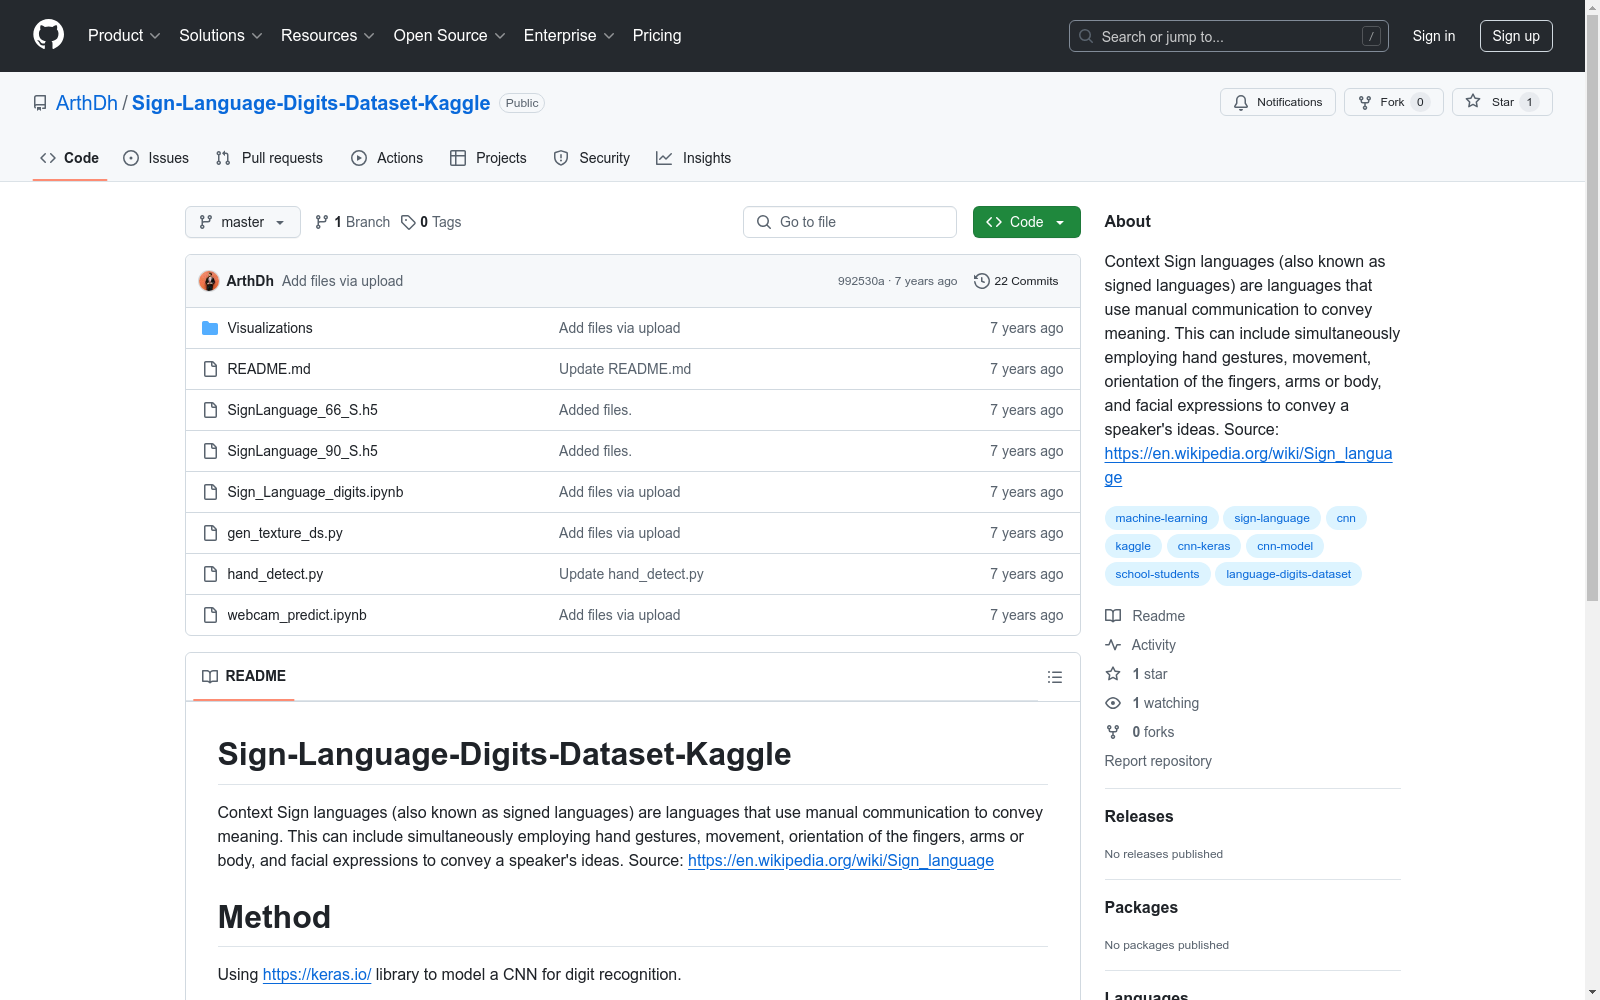The image size is (1600, 1000).
Task: Switch to the Issues tab
Action: 156,158
